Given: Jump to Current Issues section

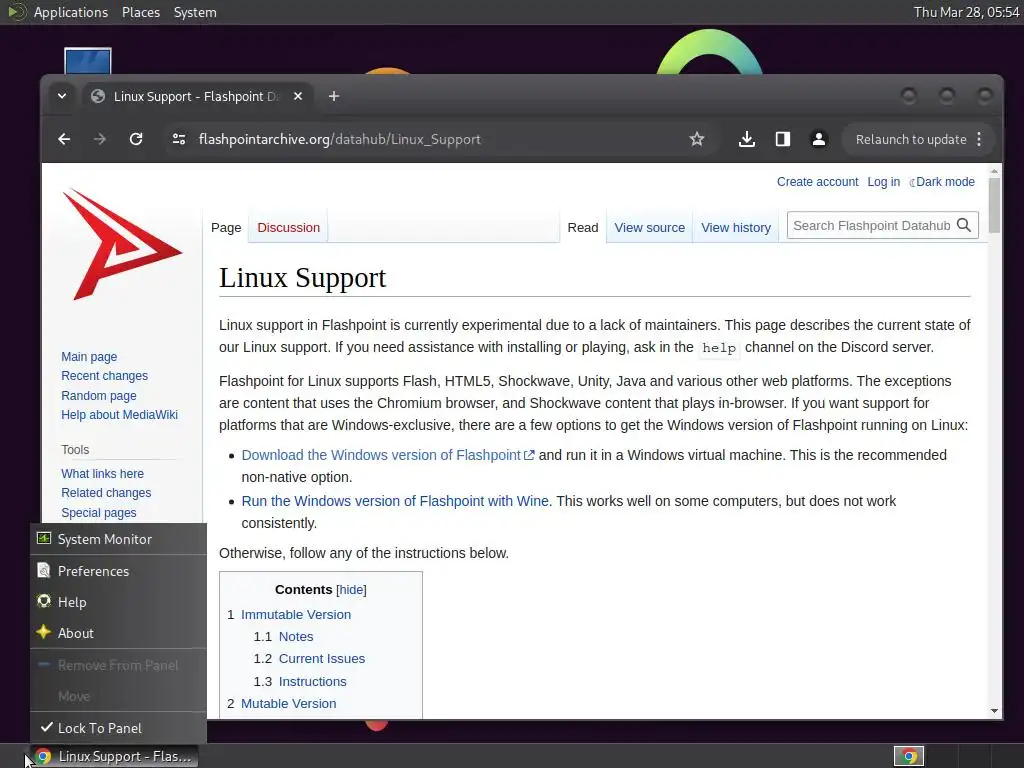Looking at the screenshot, I should [x=322, y=659].
